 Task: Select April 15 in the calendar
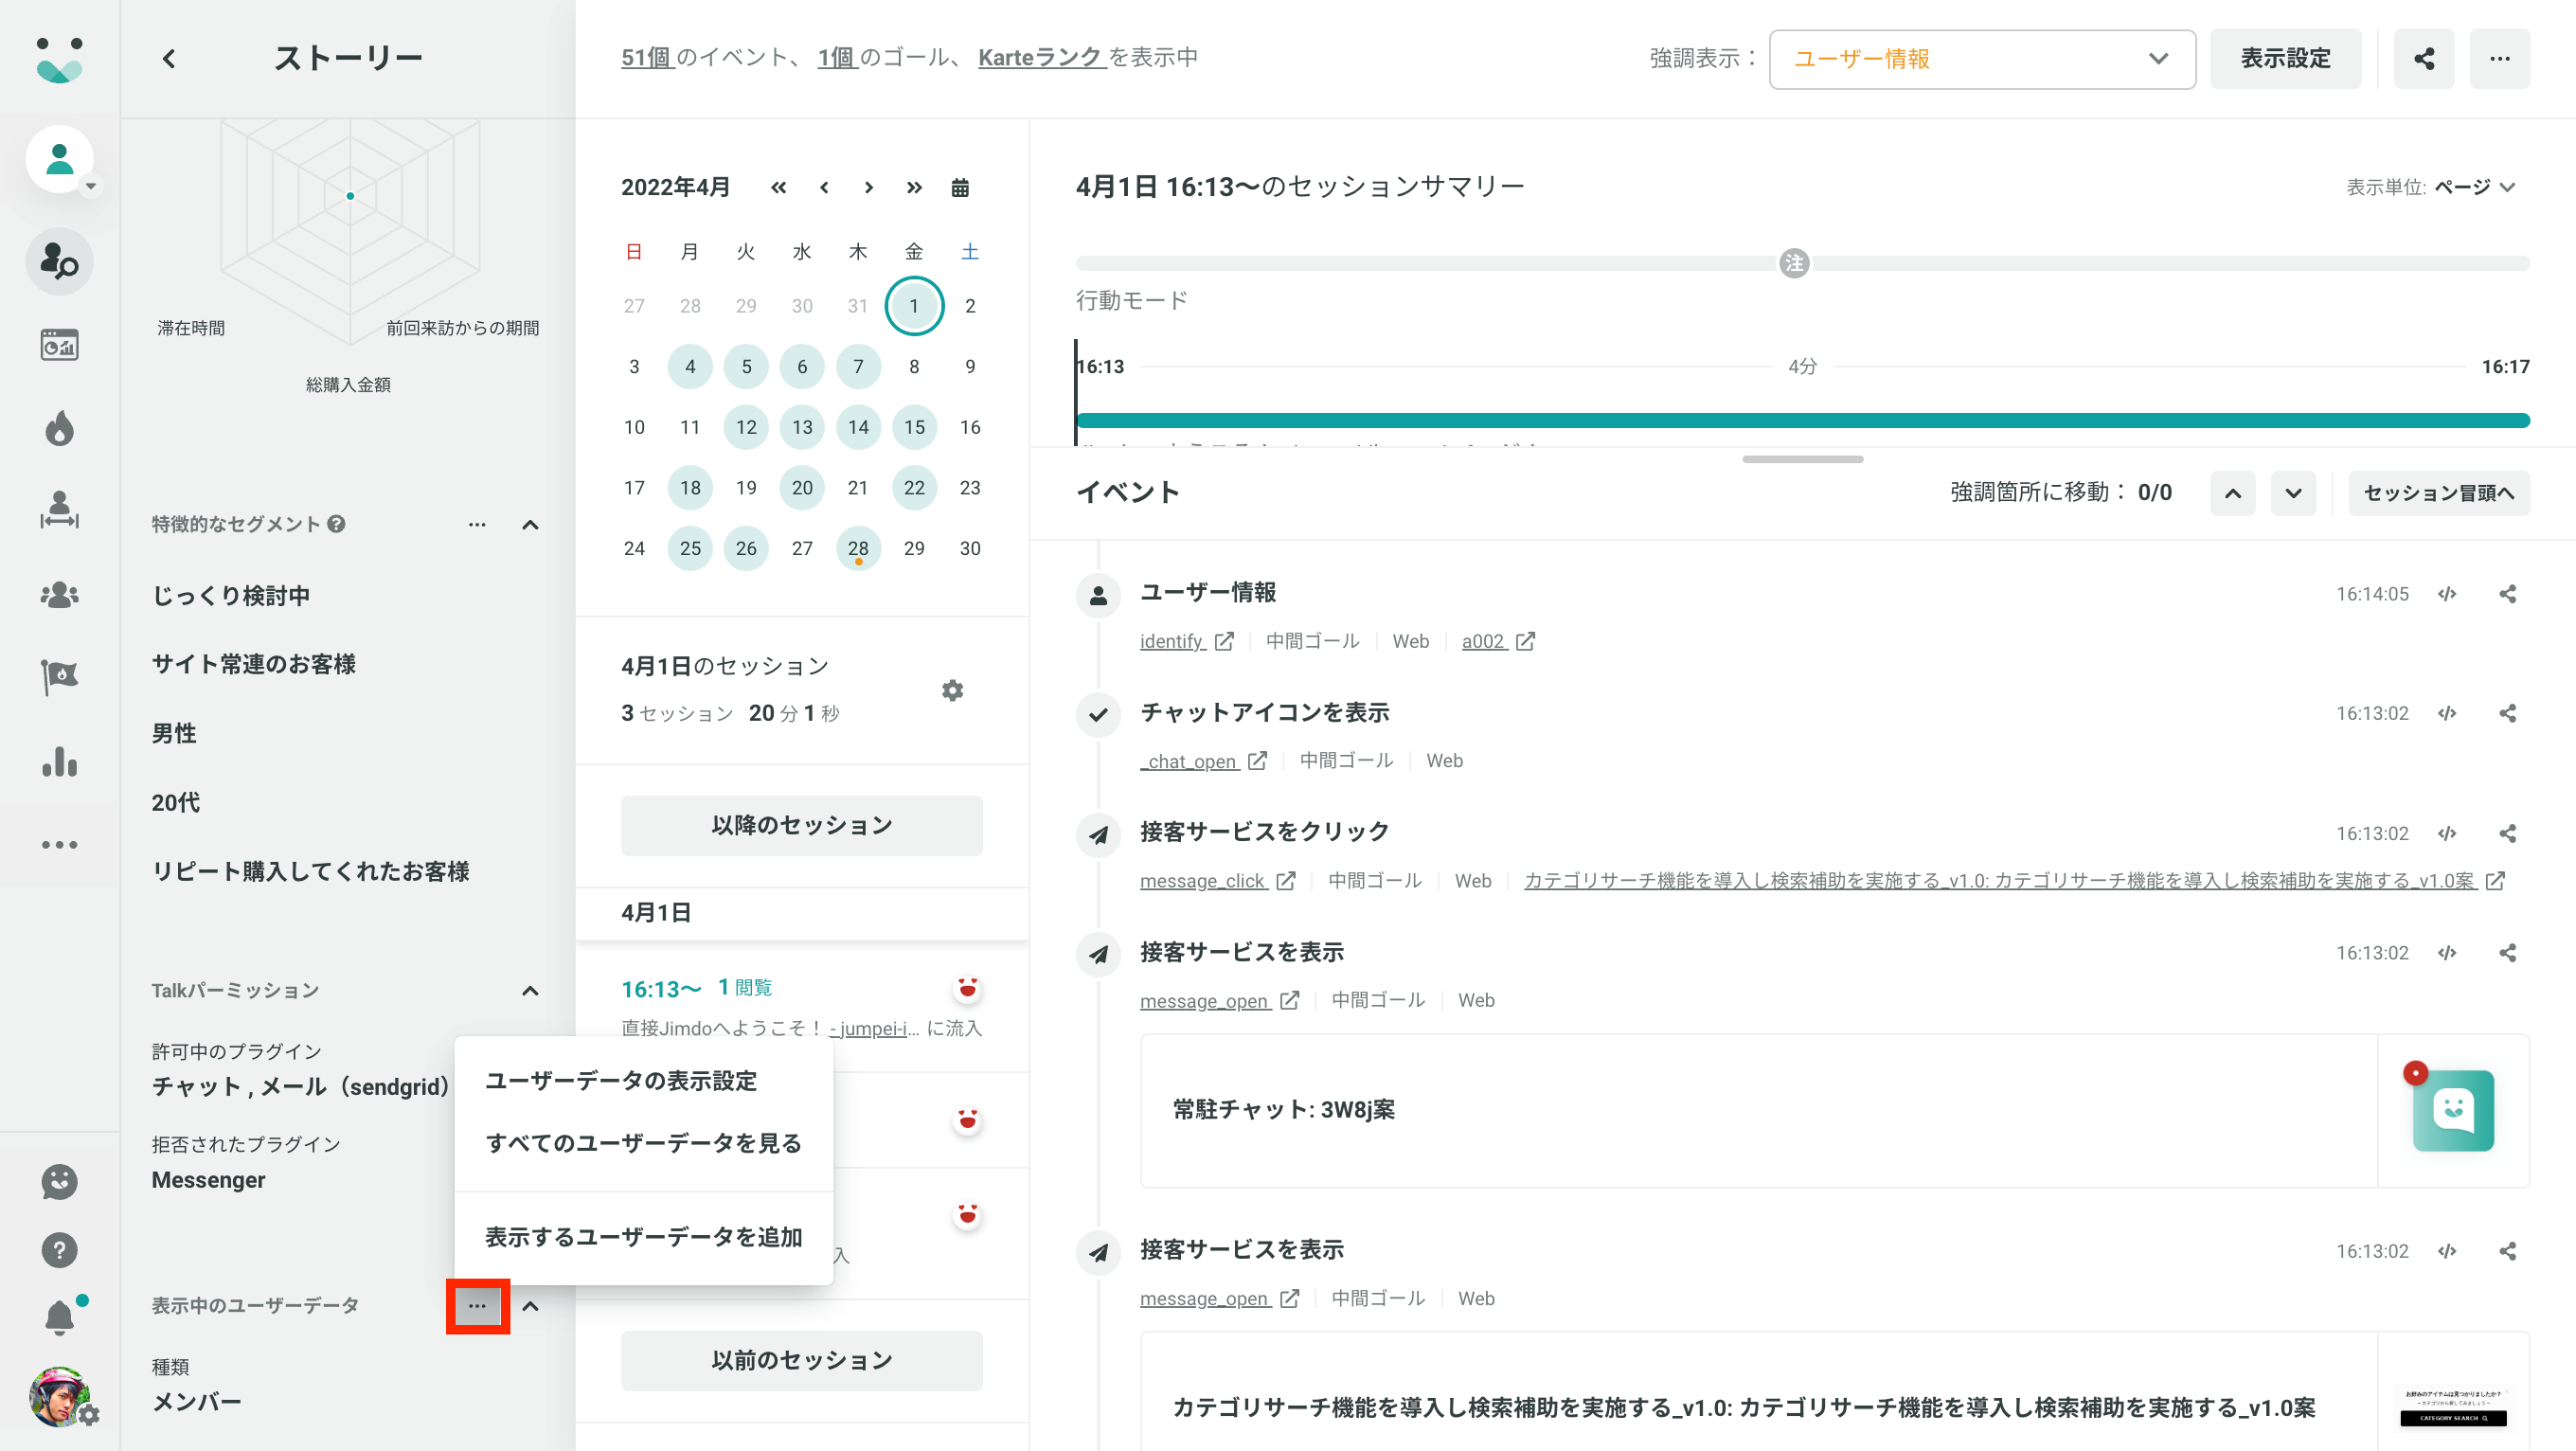coord(914,427)
